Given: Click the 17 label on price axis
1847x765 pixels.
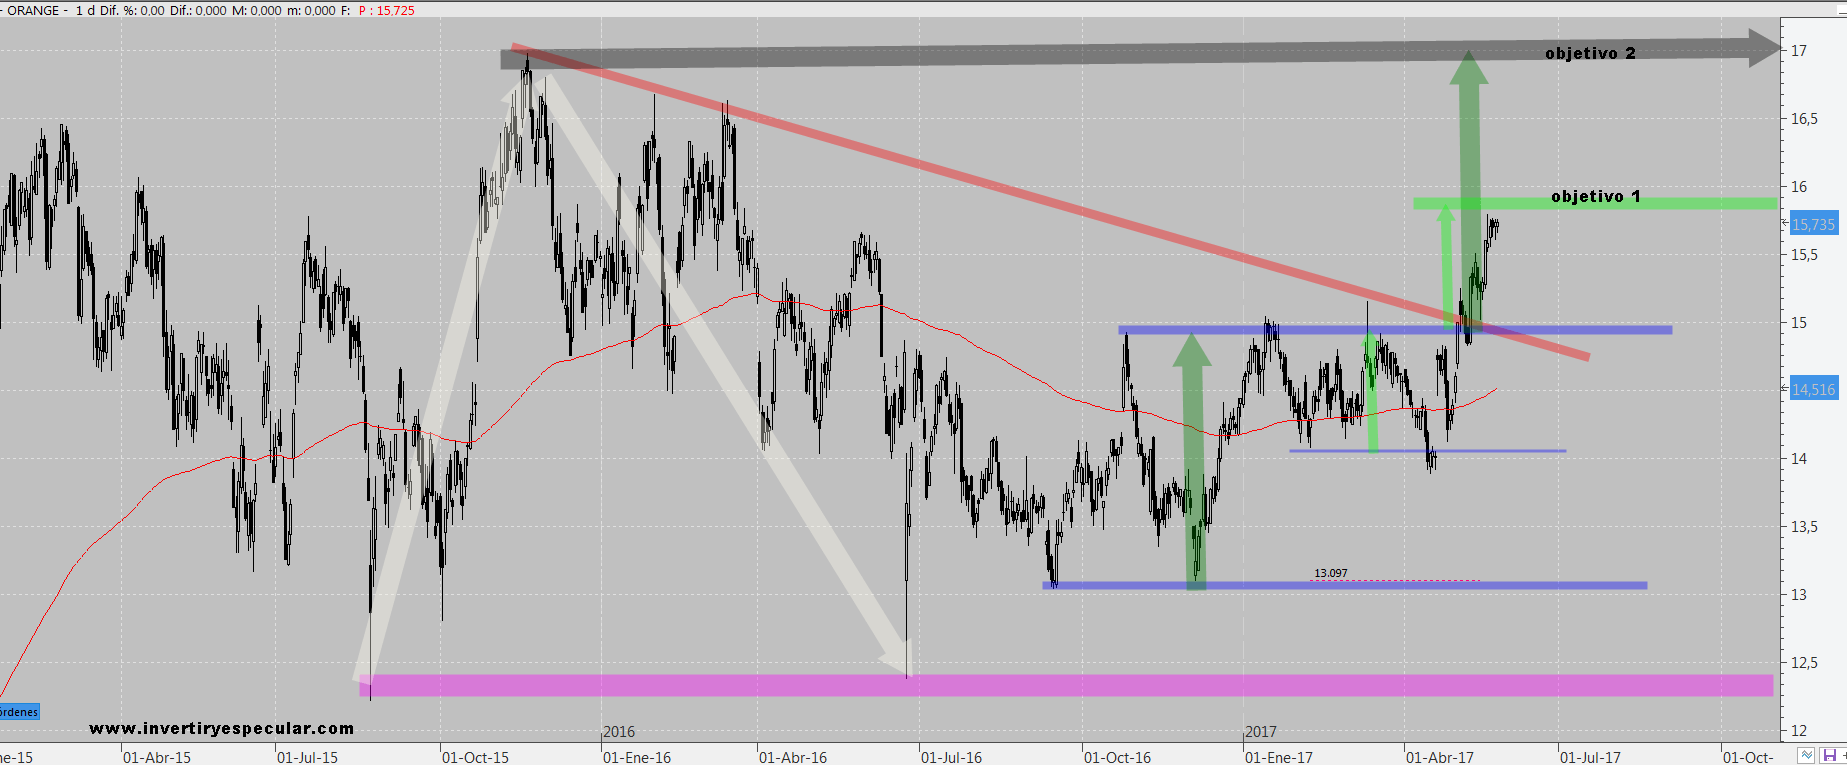Looking at the screenshot, I should pyautogui.click(x=1799, y=51).
